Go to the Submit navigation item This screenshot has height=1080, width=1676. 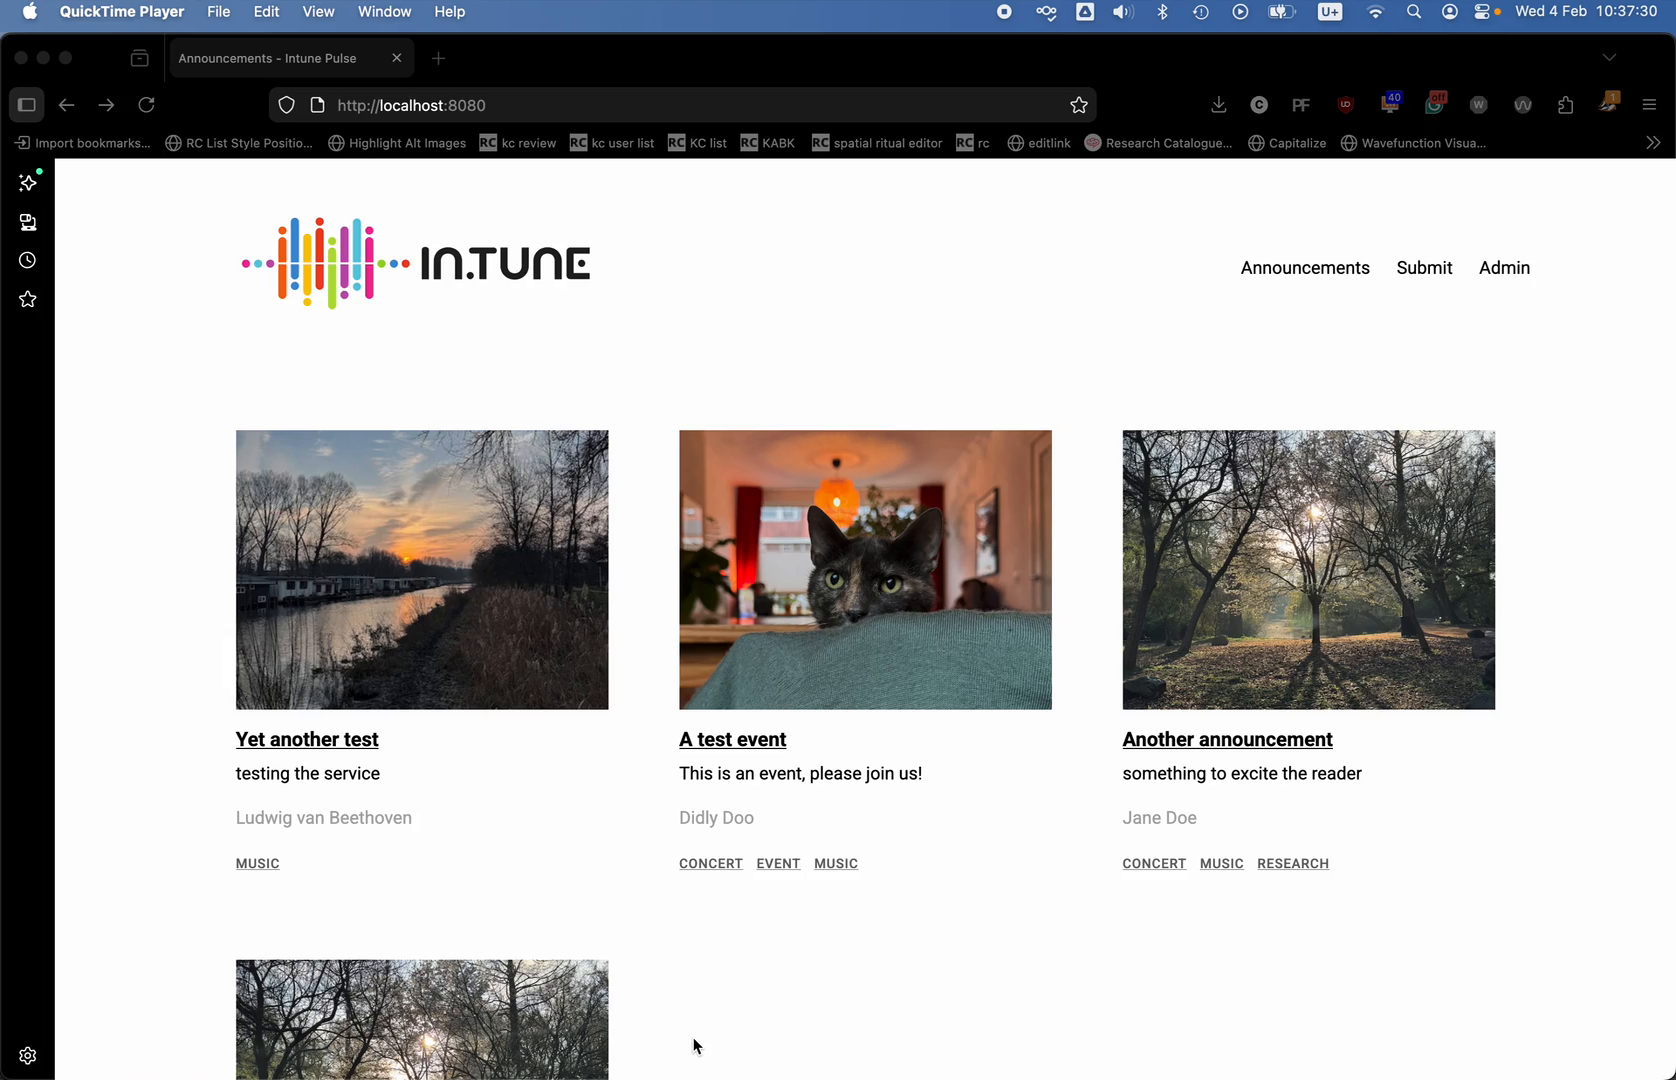(x=1424, y=268)
